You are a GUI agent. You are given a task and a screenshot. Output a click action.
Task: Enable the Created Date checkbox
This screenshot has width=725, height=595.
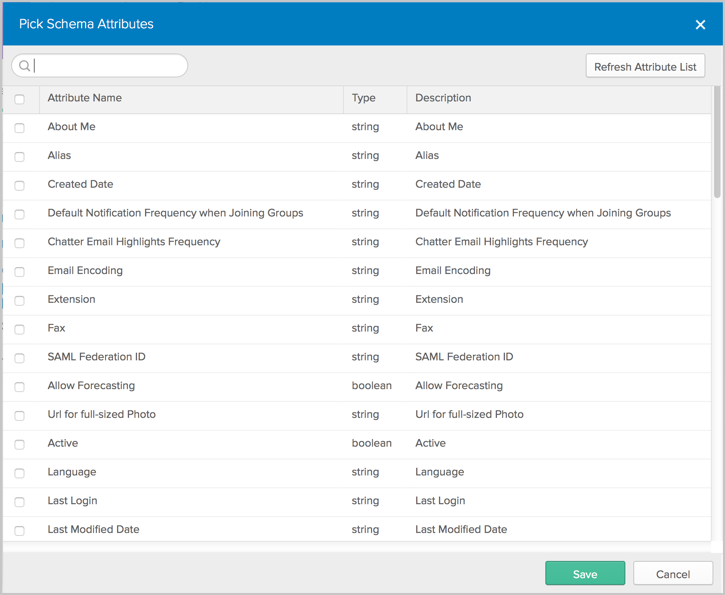point(19,185)
